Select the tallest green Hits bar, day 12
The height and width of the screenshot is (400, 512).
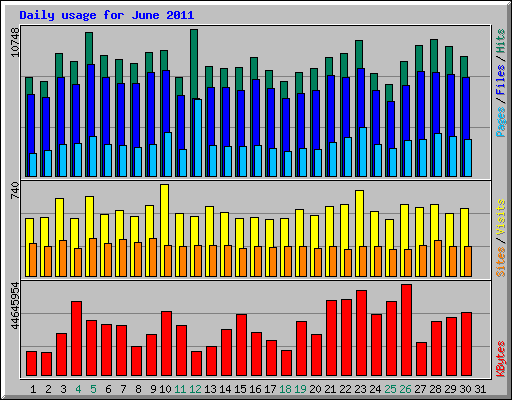(194, 63)
